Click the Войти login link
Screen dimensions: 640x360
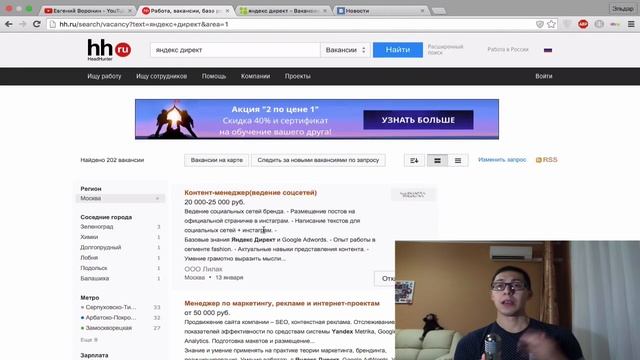pos(544,76)
